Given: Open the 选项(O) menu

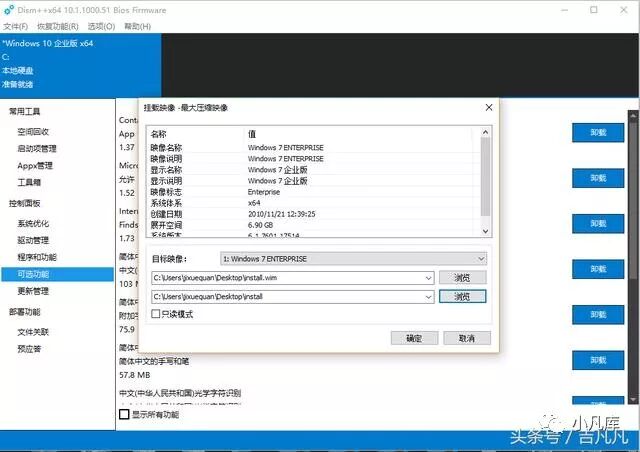Looking at the screenshot, I should click(x=101, y=27).
